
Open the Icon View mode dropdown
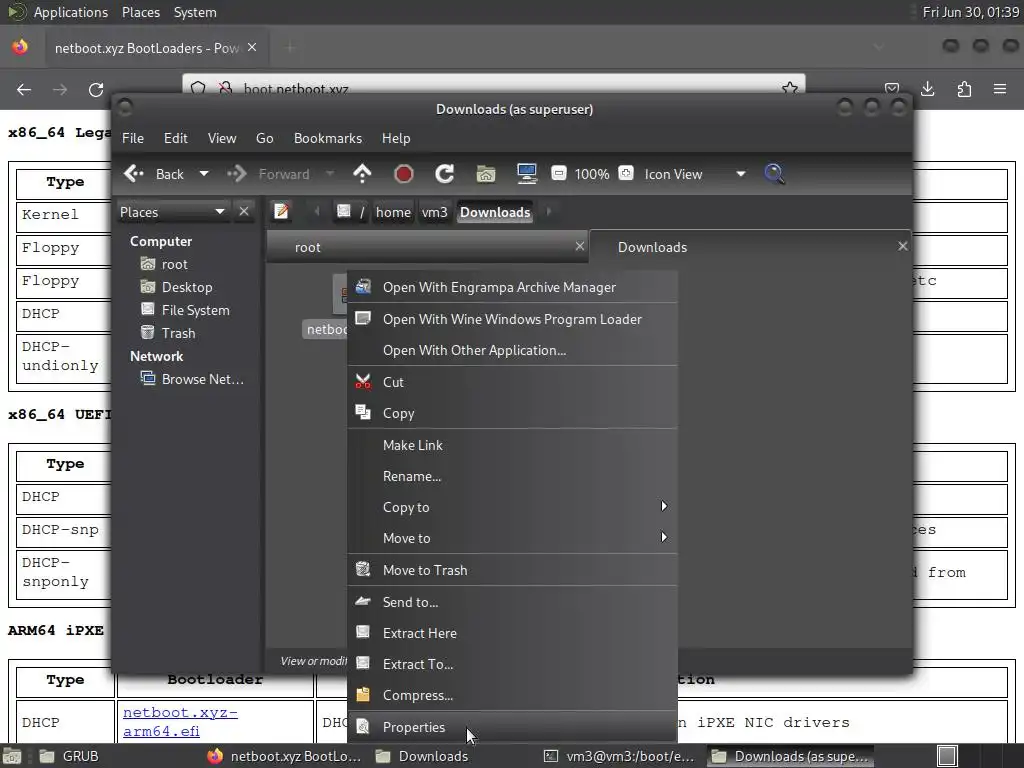(x=695, y=174)
